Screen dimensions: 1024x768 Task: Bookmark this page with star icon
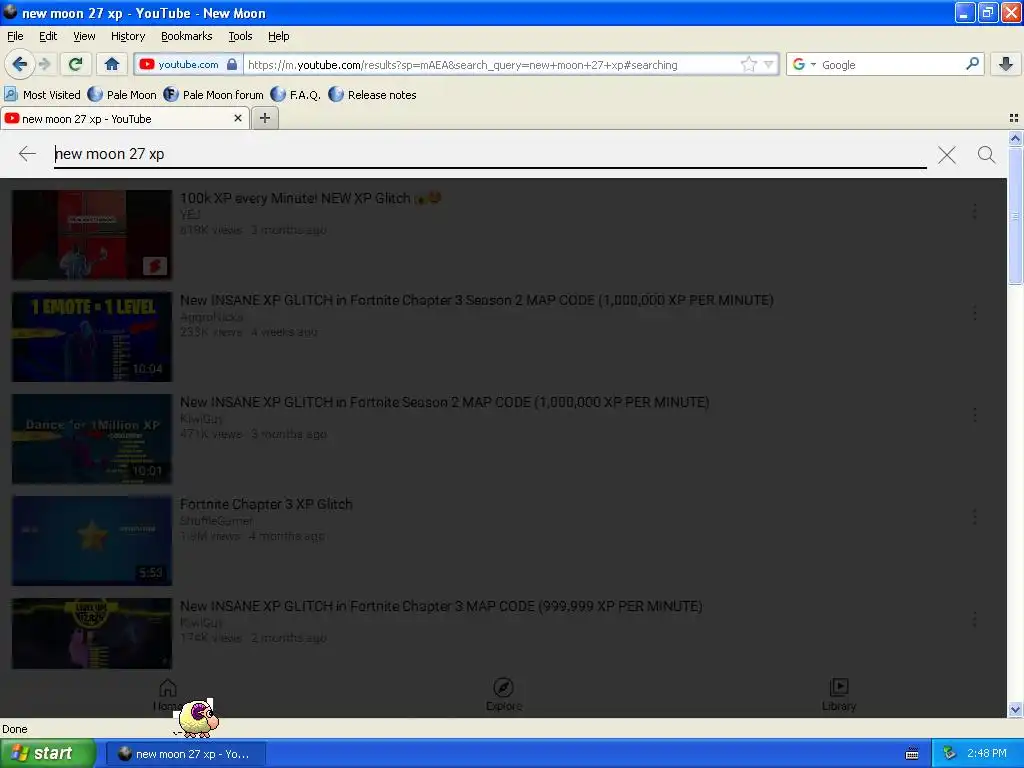[x=748, y=64]
